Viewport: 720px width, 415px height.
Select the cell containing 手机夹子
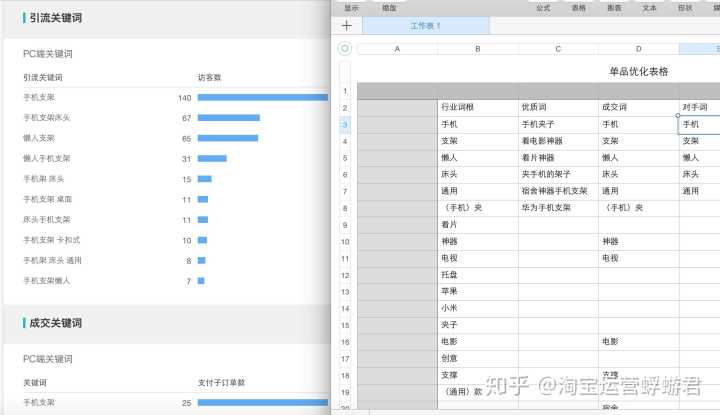[x=557, y=124]
